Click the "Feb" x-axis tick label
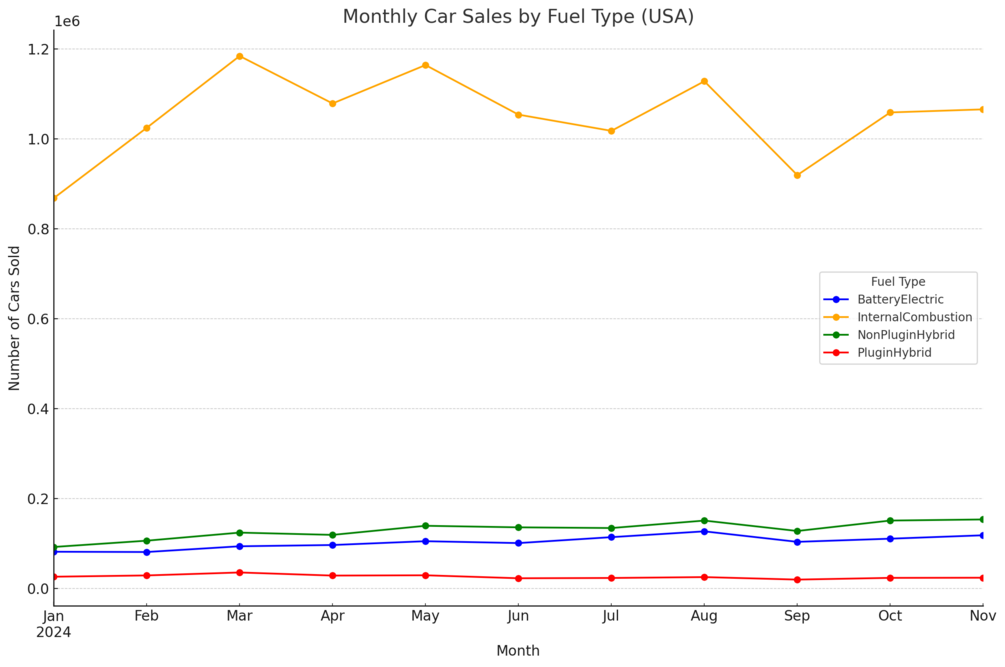The width and height of the screenshot is (1005, 667). coord(147,616)
